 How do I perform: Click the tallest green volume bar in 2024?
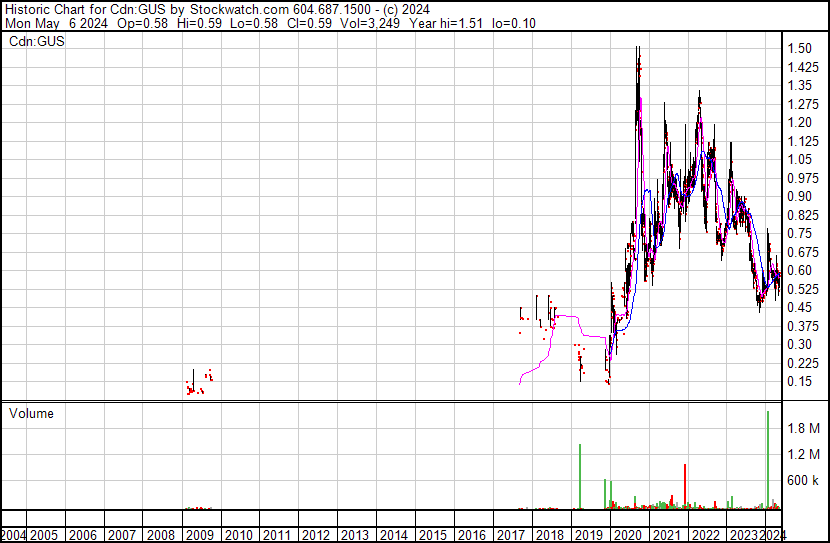768,459
